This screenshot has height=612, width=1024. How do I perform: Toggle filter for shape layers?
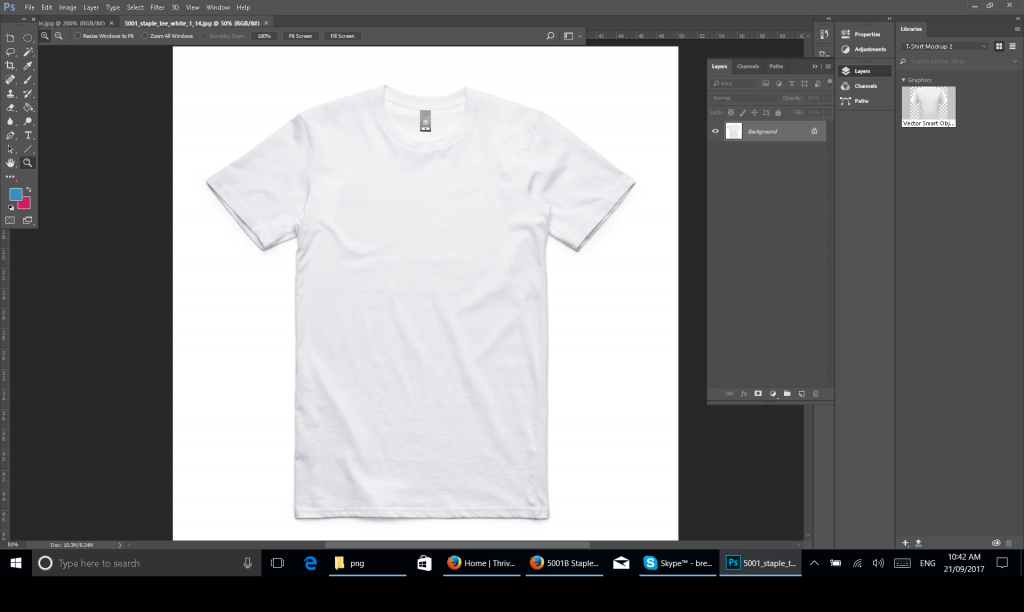click(x=805, y=84)
